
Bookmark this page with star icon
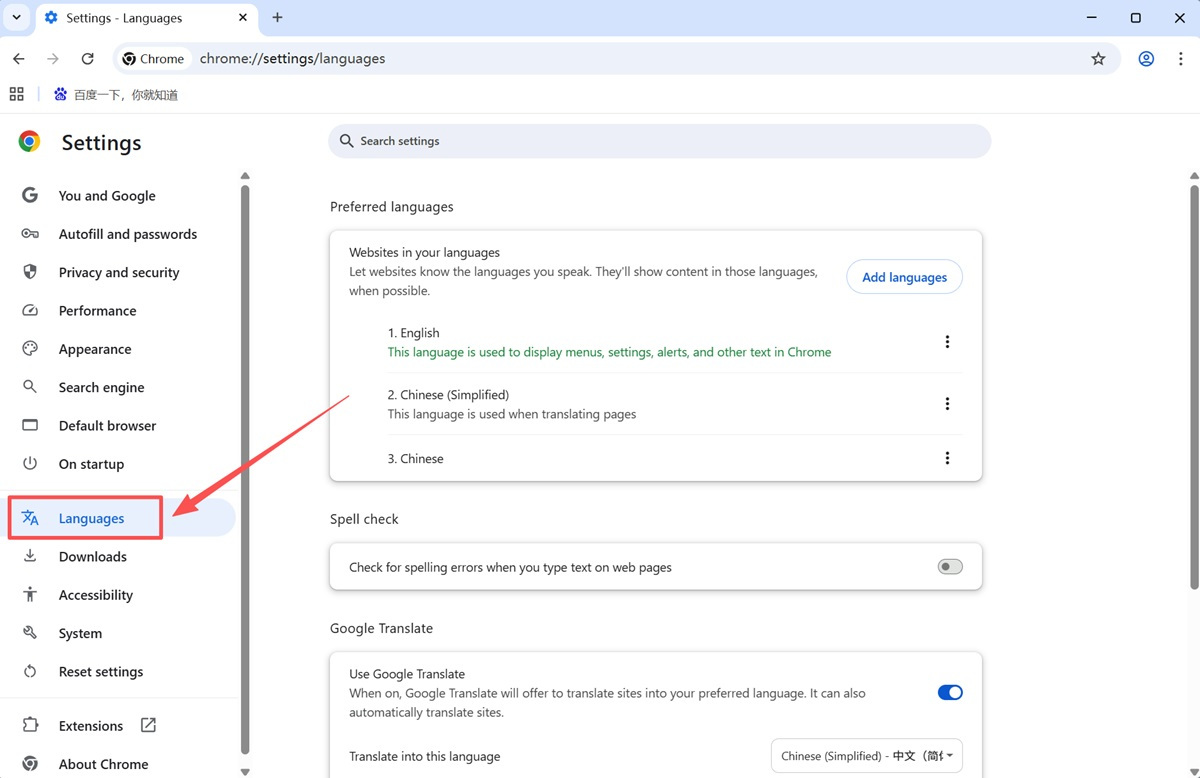(x=1098, y=59)
